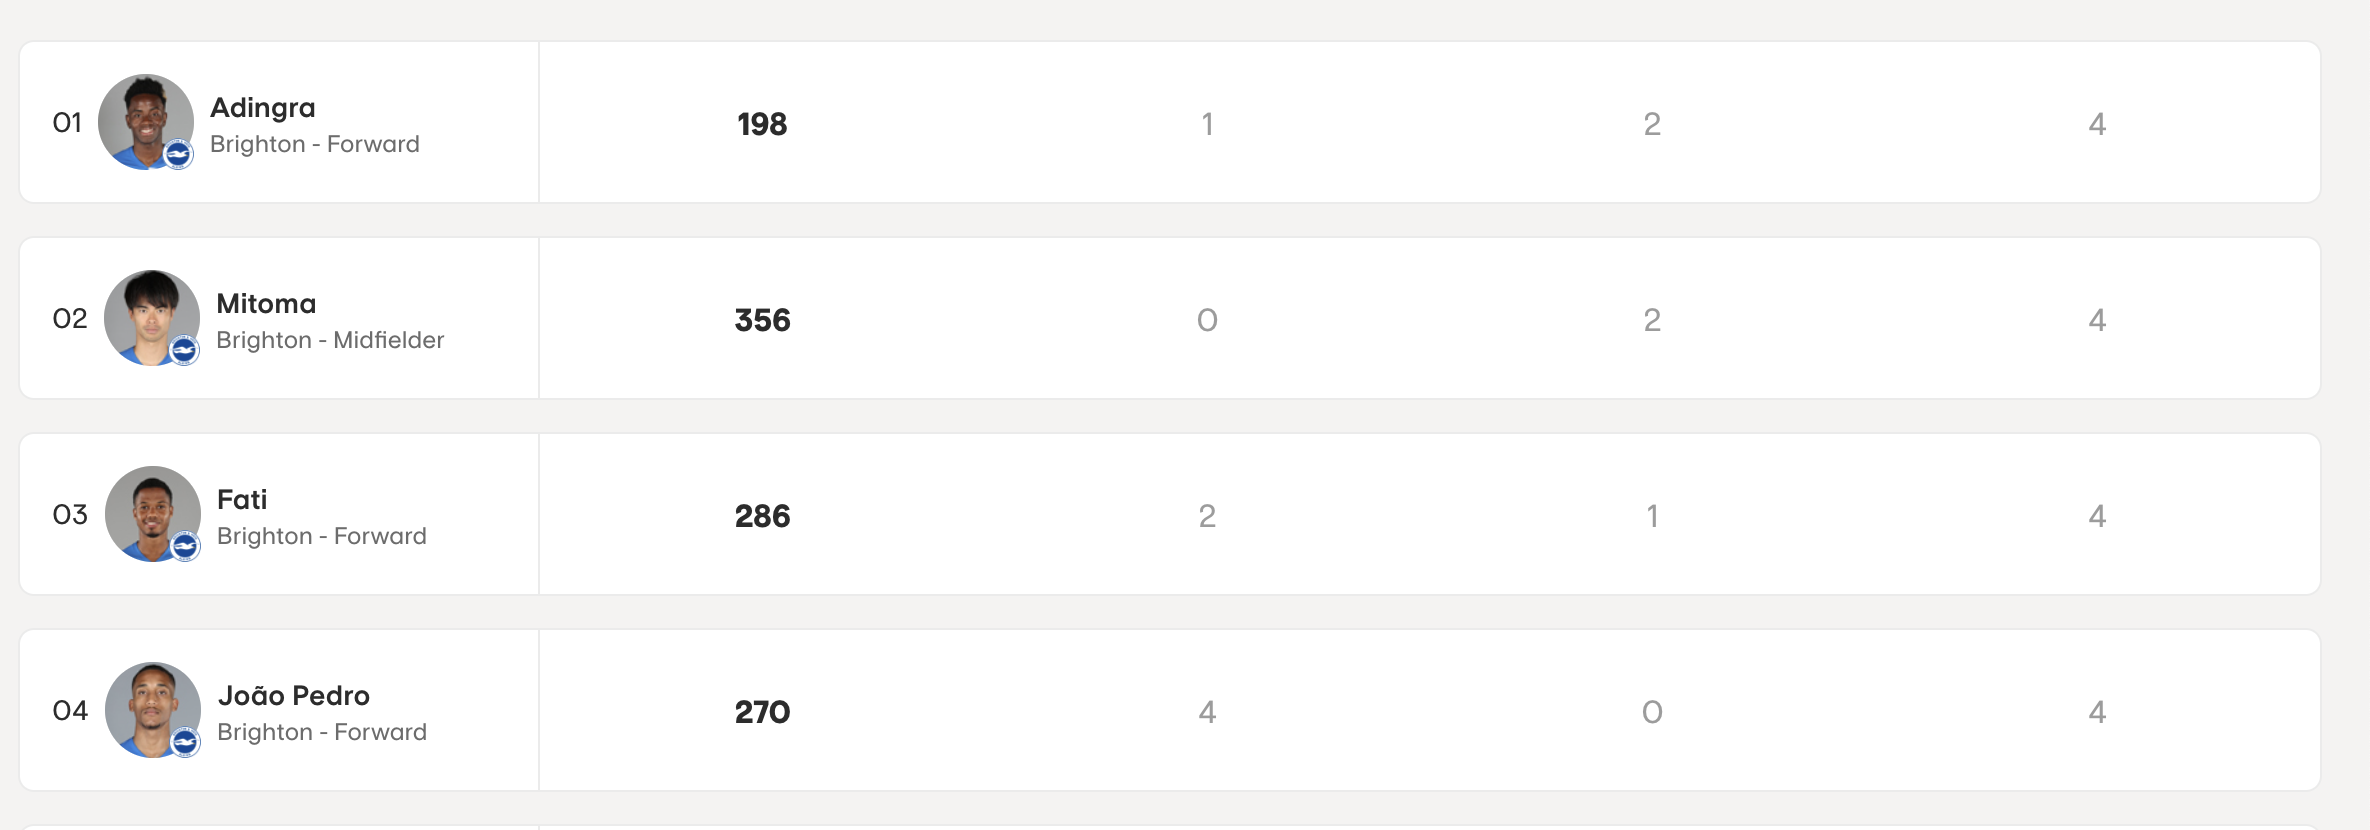Click Mitoma's player photo

[152, 318]
